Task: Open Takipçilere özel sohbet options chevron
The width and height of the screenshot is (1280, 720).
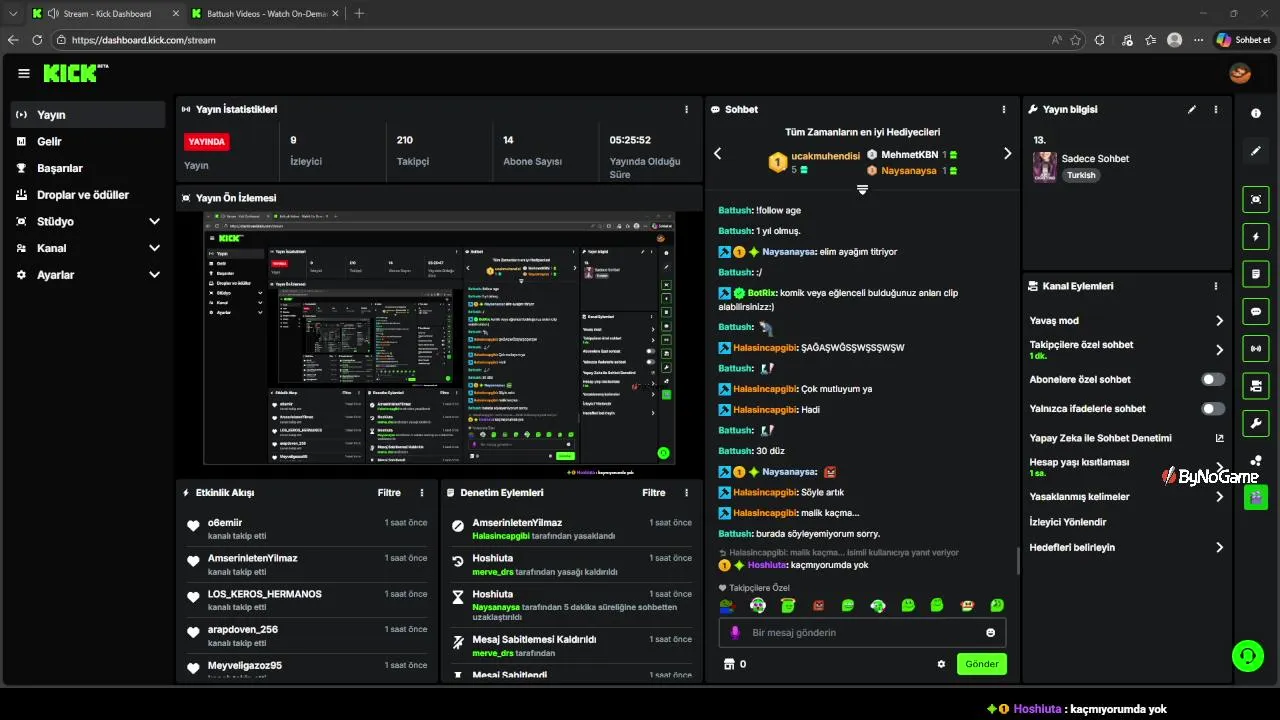Action: click(1219, 350)
